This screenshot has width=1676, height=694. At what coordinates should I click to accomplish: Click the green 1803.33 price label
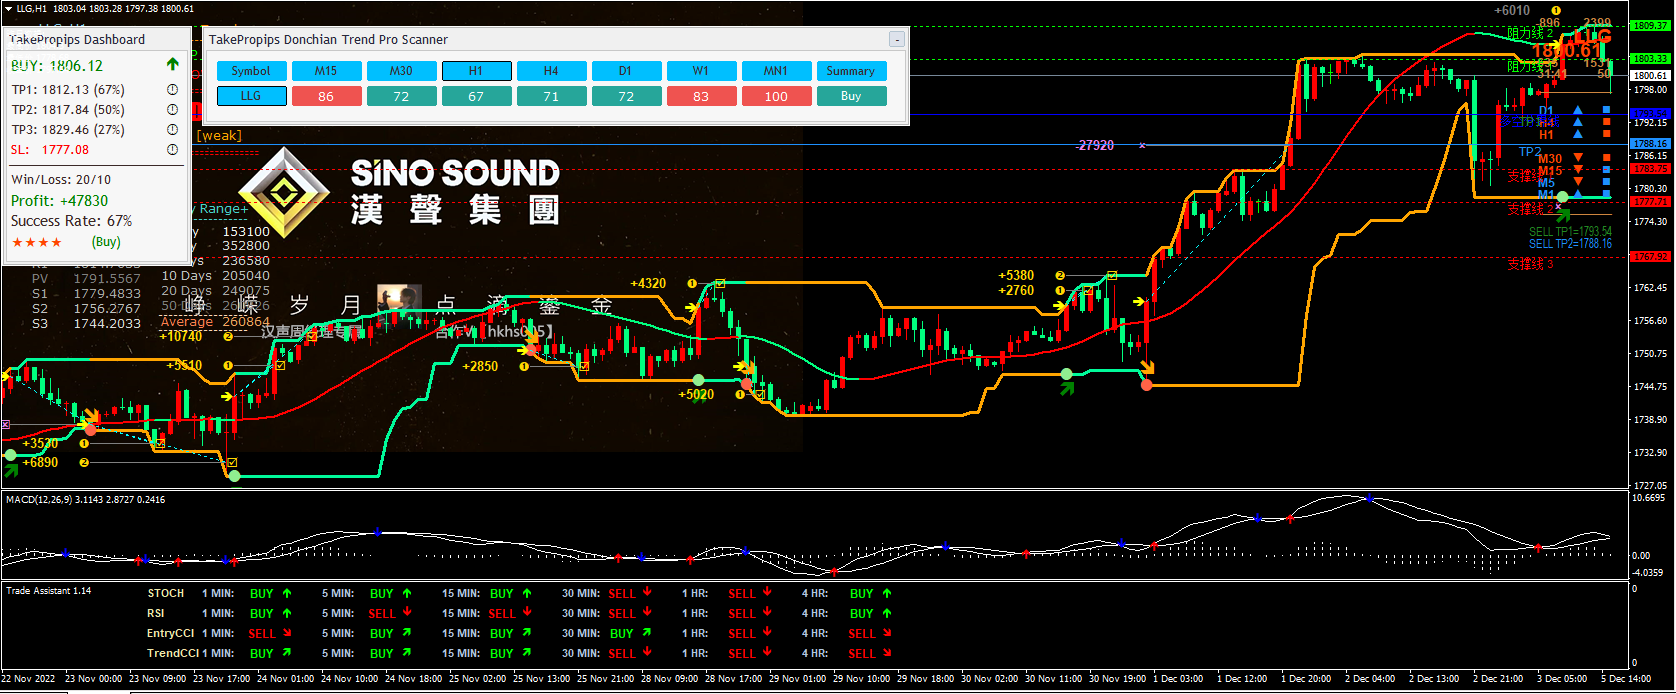pyautogui.click(x=1650, y=59)
